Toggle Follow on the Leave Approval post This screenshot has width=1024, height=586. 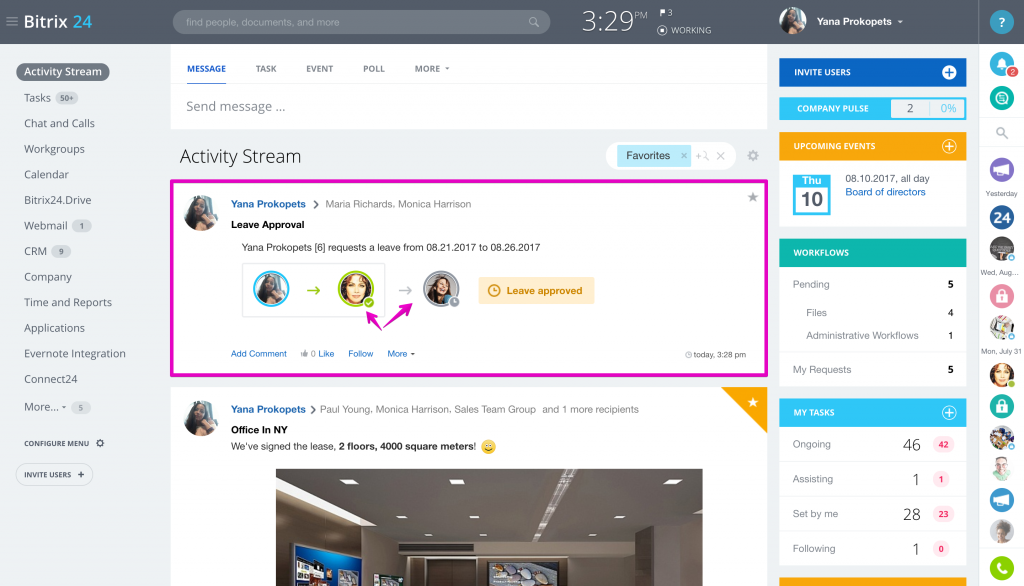[x=360, y=353]
